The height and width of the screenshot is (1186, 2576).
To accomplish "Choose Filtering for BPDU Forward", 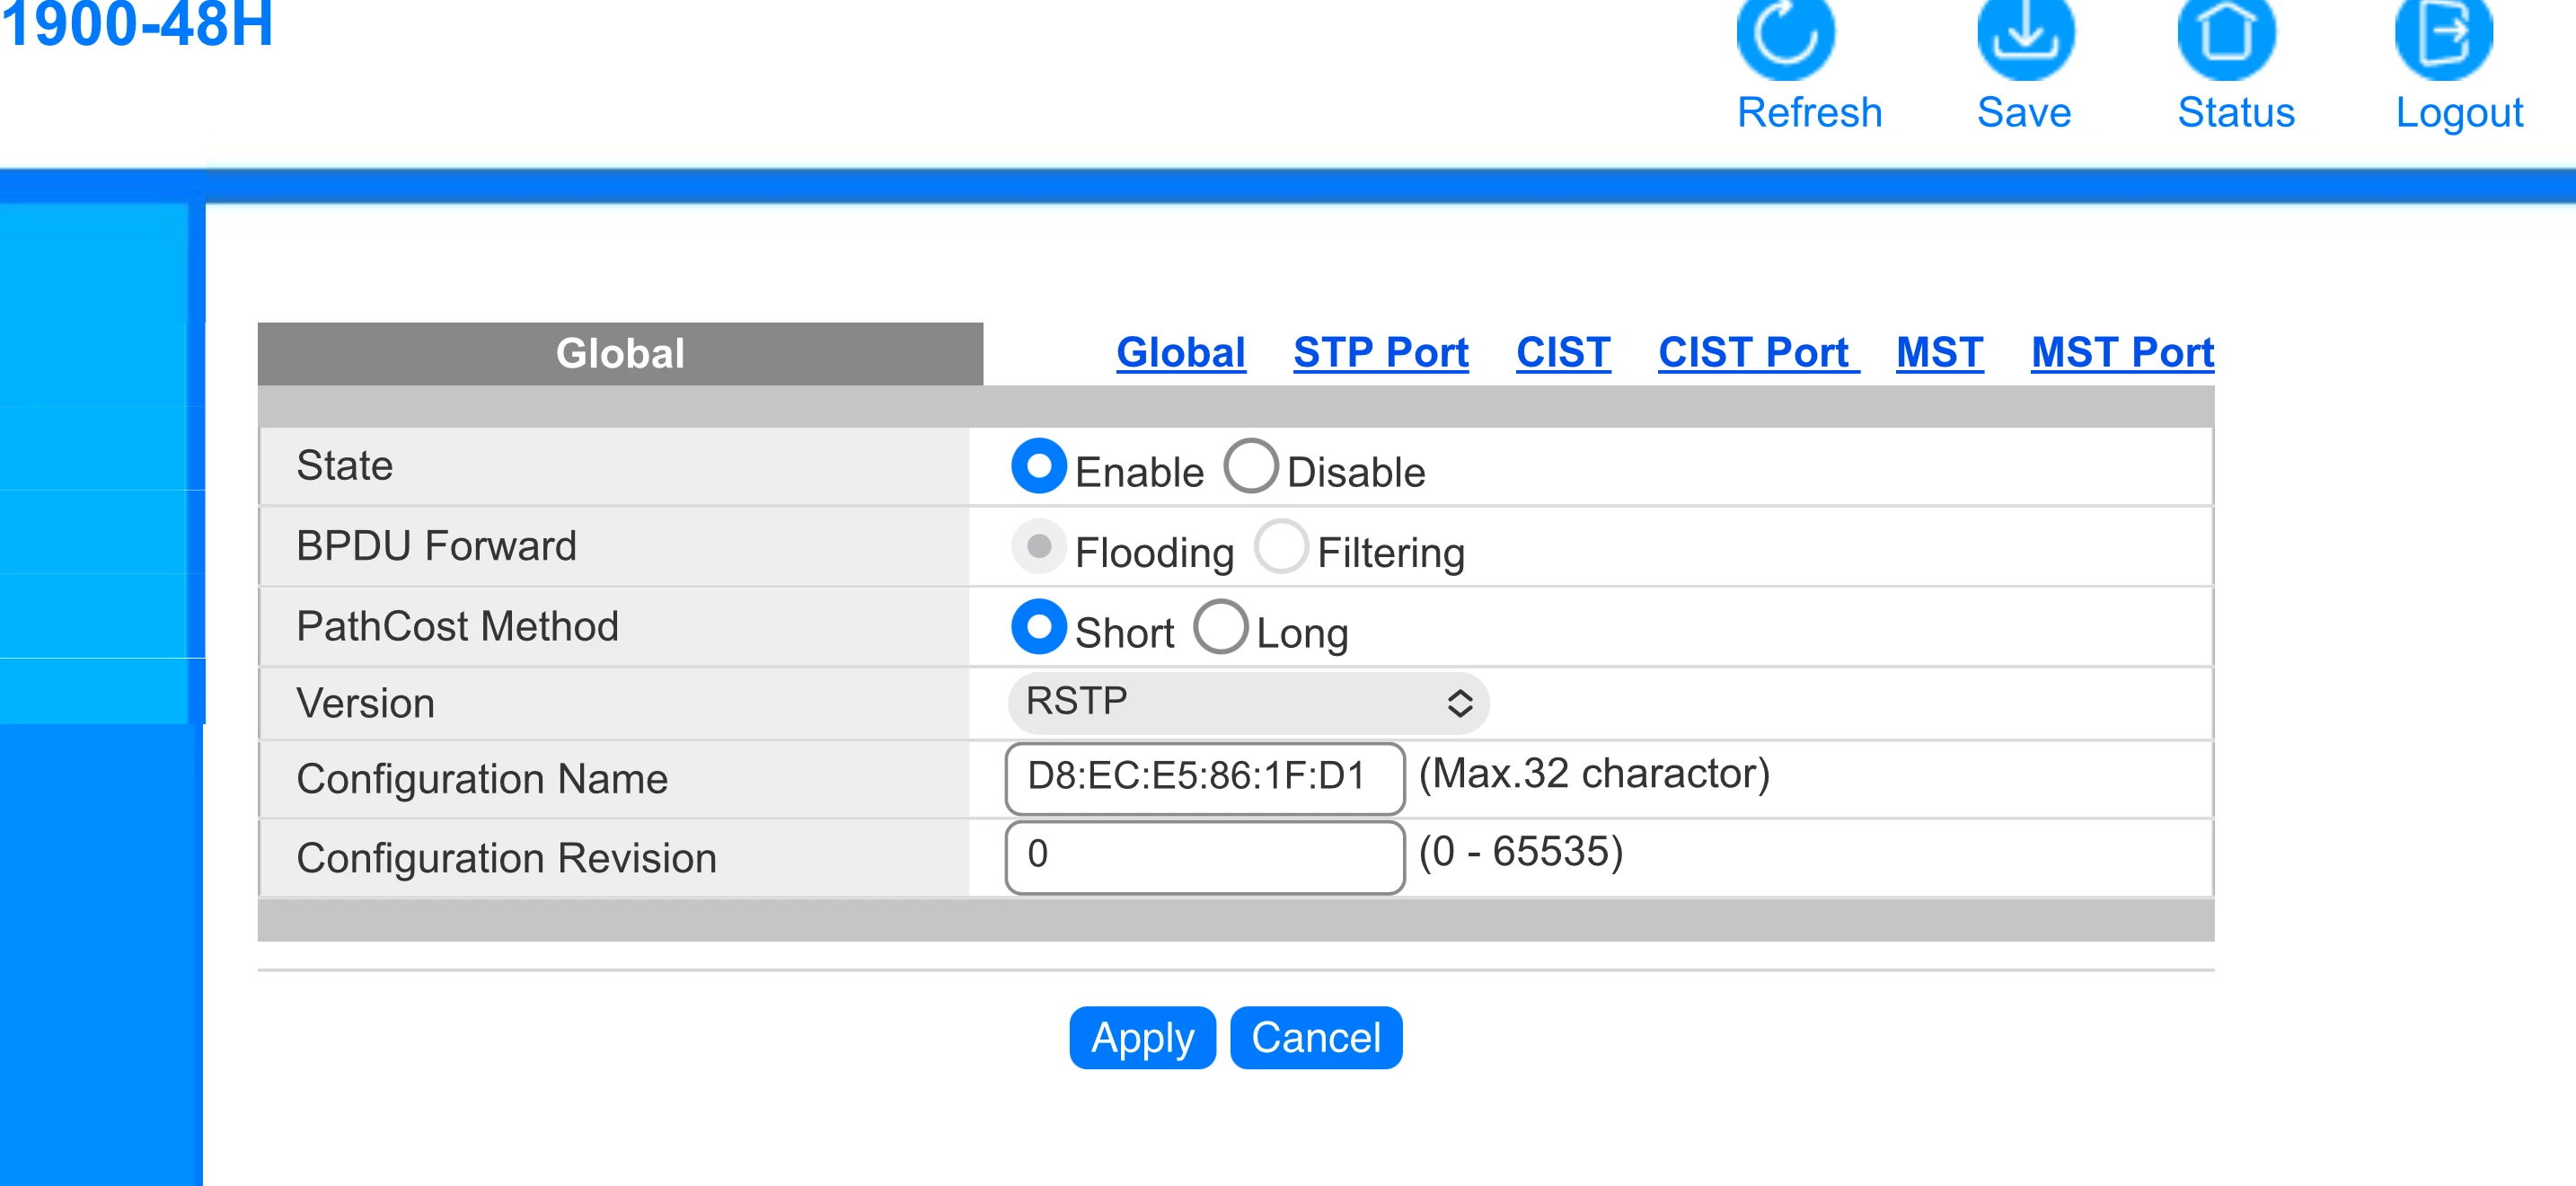I will point(1281,547).
